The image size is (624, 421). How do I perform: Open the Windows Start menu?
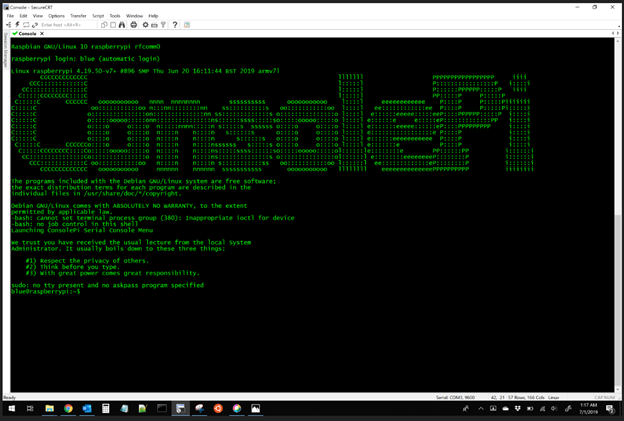(12, 409)
